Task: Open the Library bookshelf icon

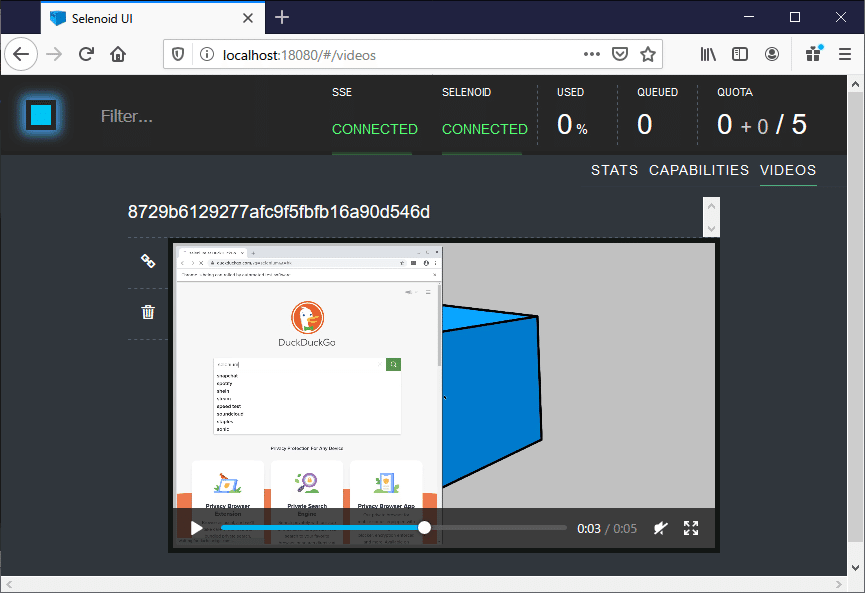Action: click(x=708, y=54)
